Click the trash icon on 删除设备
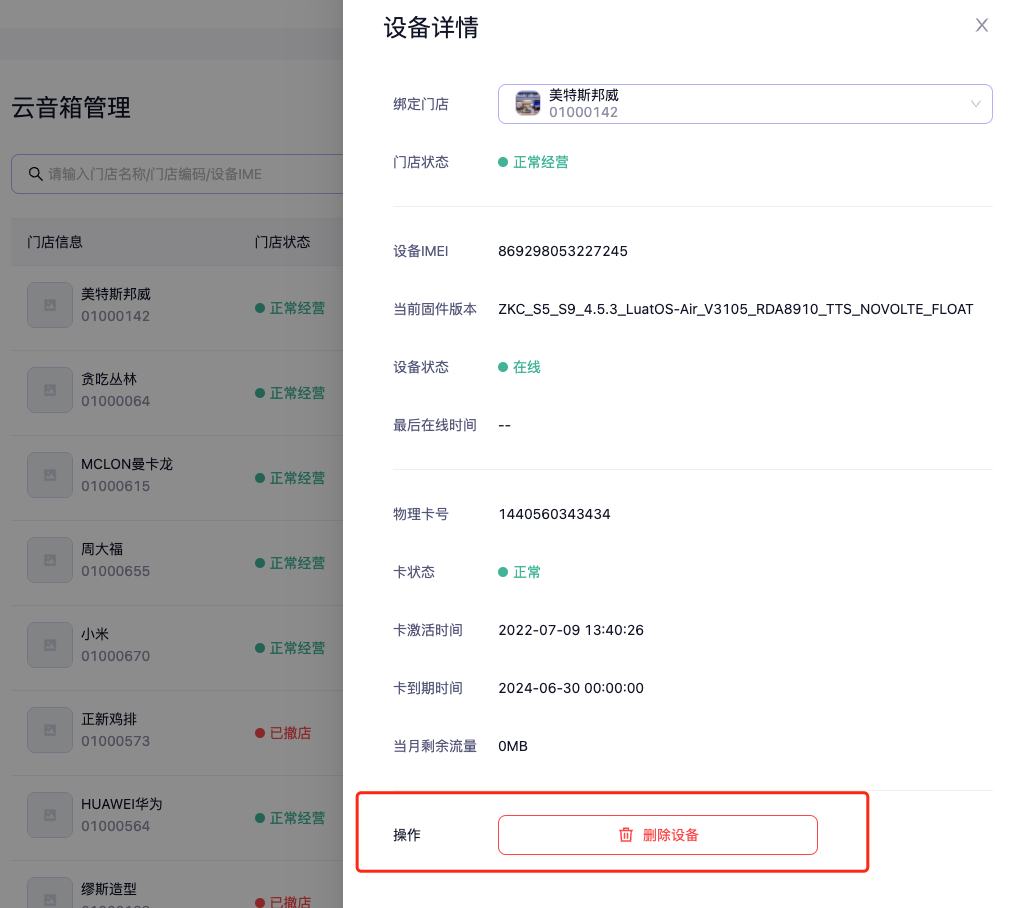This screenshot has height=908, width=1025. point(626,835)
